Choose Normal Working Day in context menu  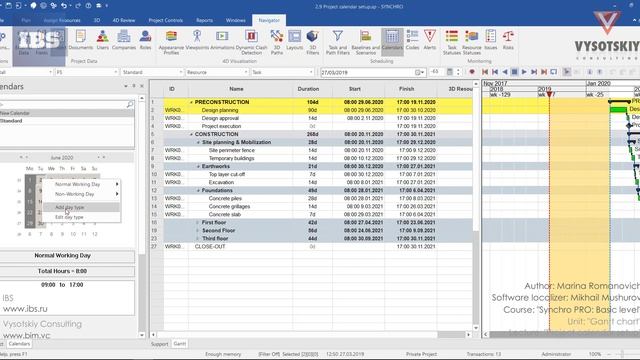pyautogui.click(x=82, y=184)
